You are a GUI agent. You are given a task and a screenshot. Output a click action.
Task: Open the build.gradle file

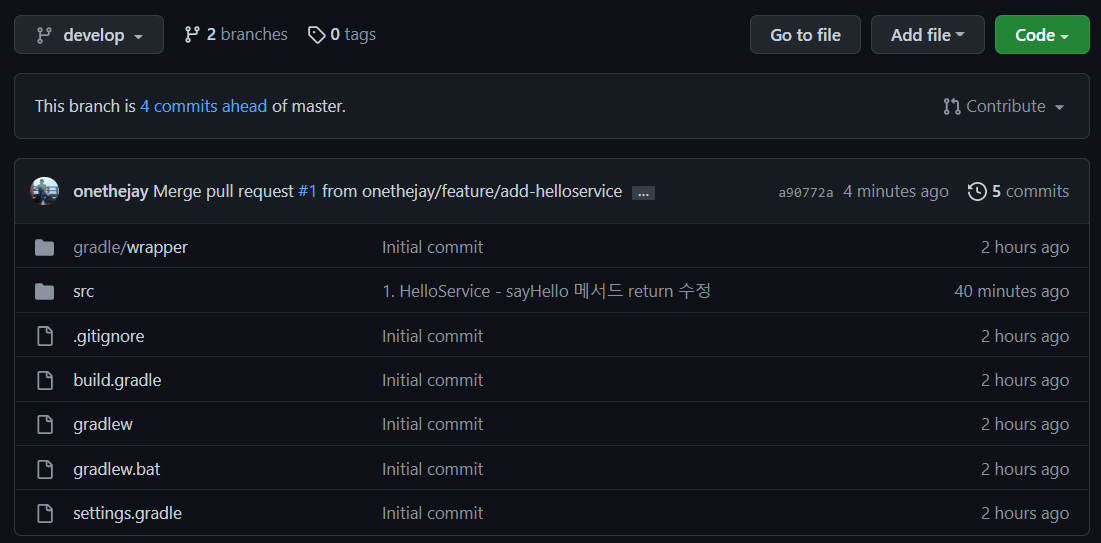click(x=117, y=380)
